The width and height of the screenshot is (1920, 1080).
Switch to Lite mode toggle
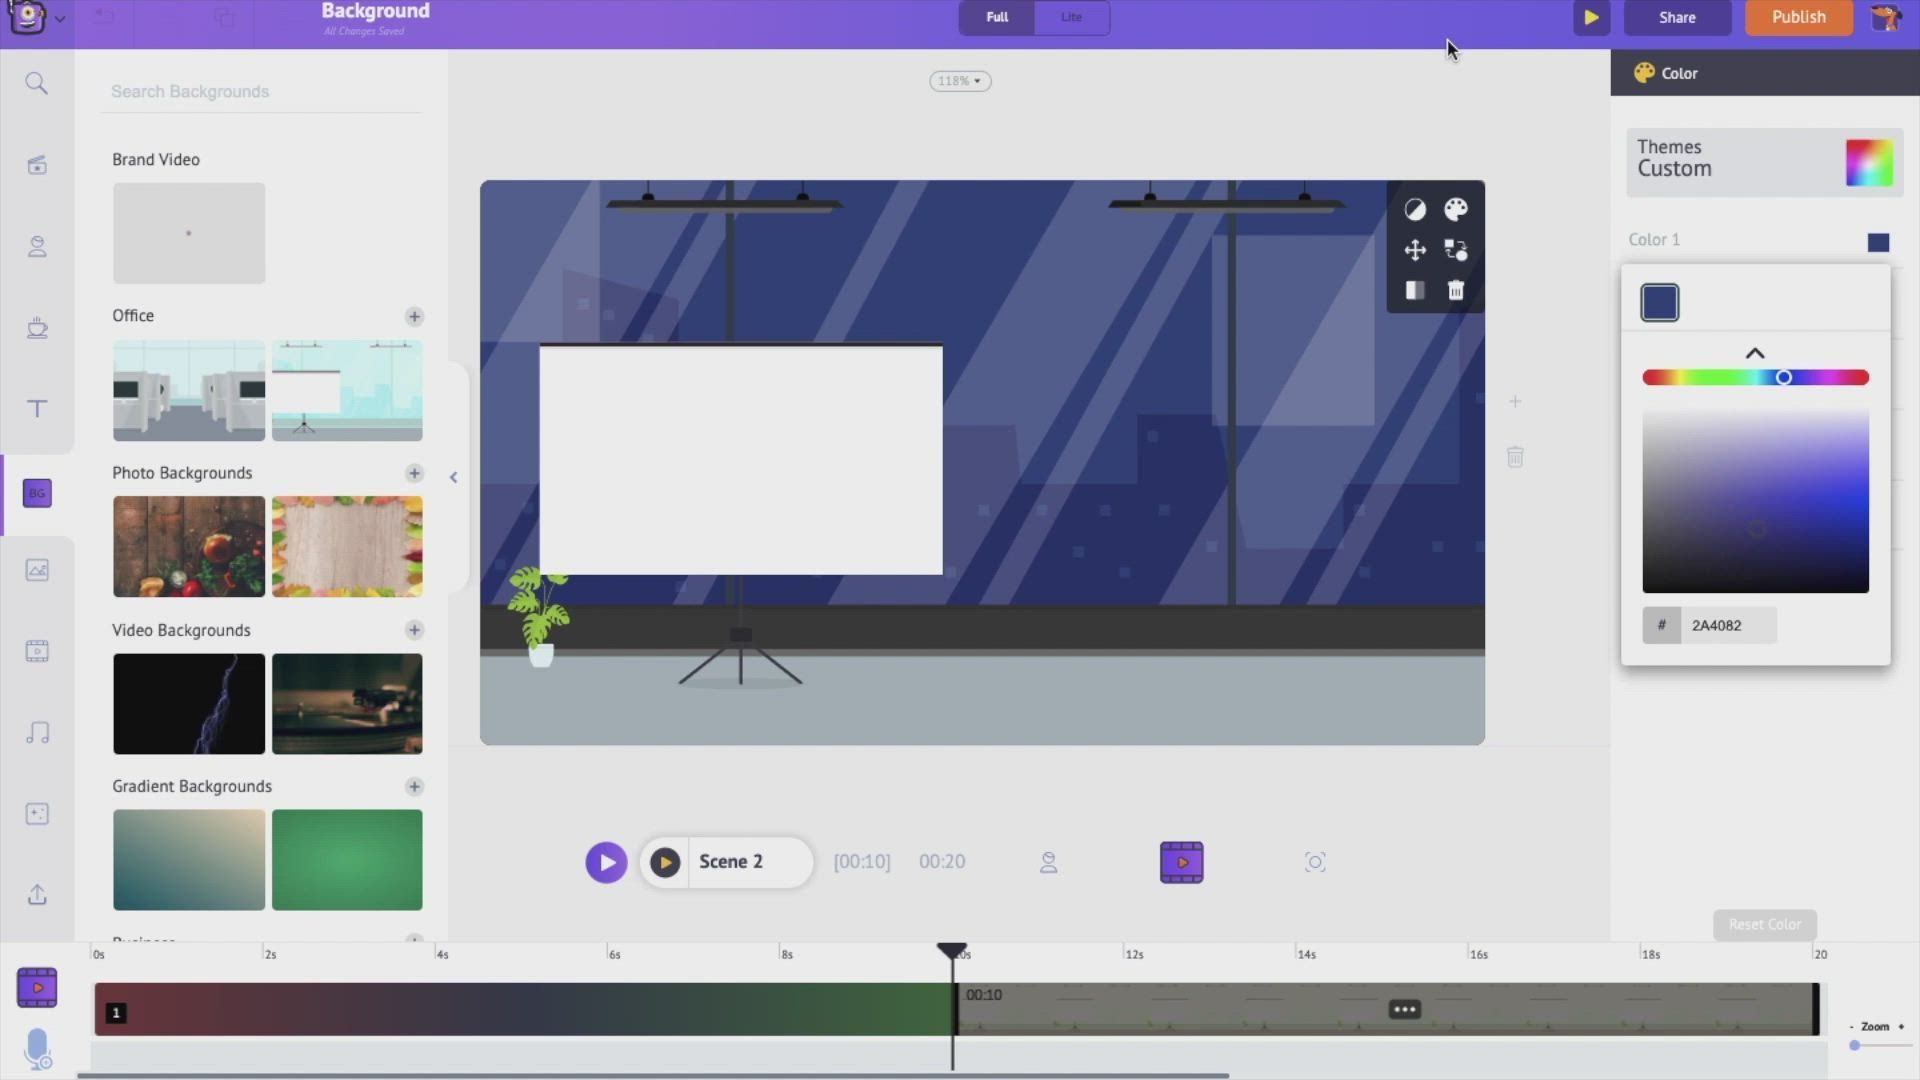[1071, 17]
